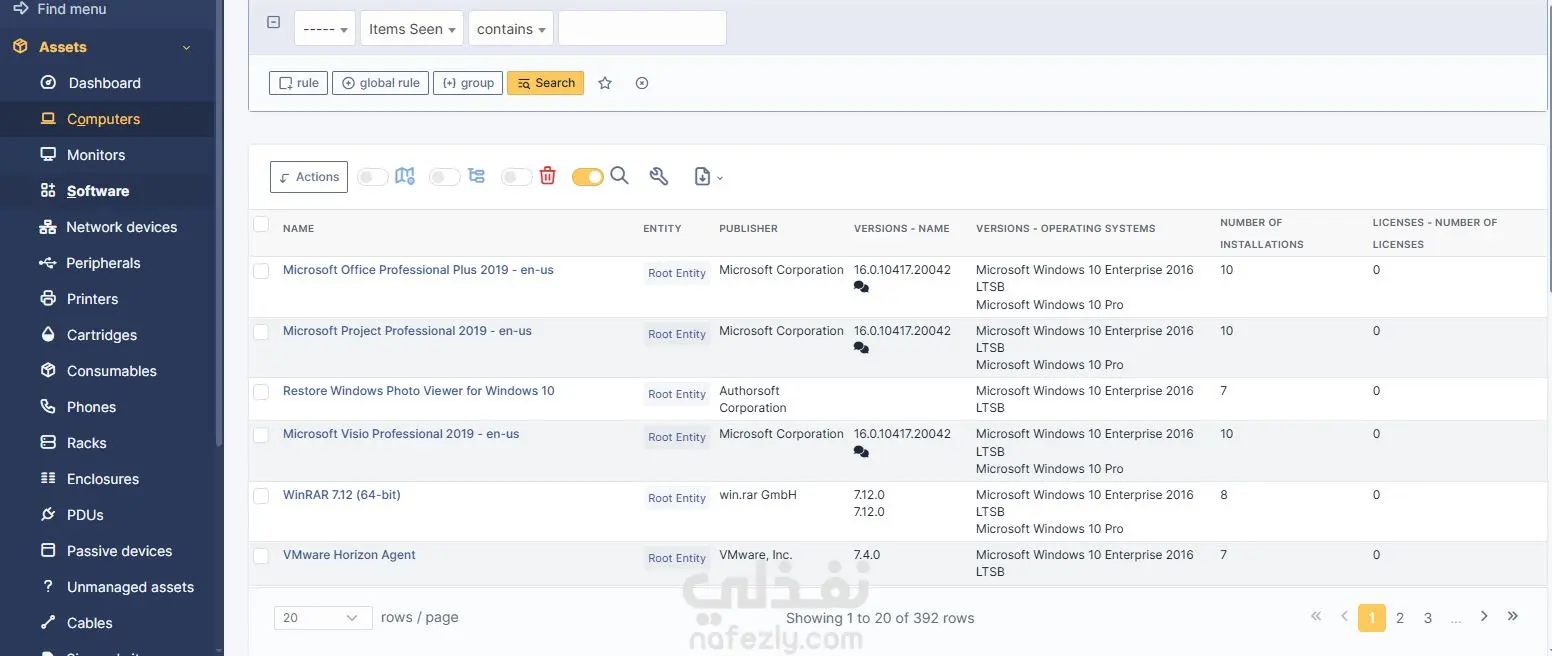Viewport: 1552px width, 656px height.
Task: Click the Cables icon in sidebar
Action: pyautogui.click(x=48, y=623)
